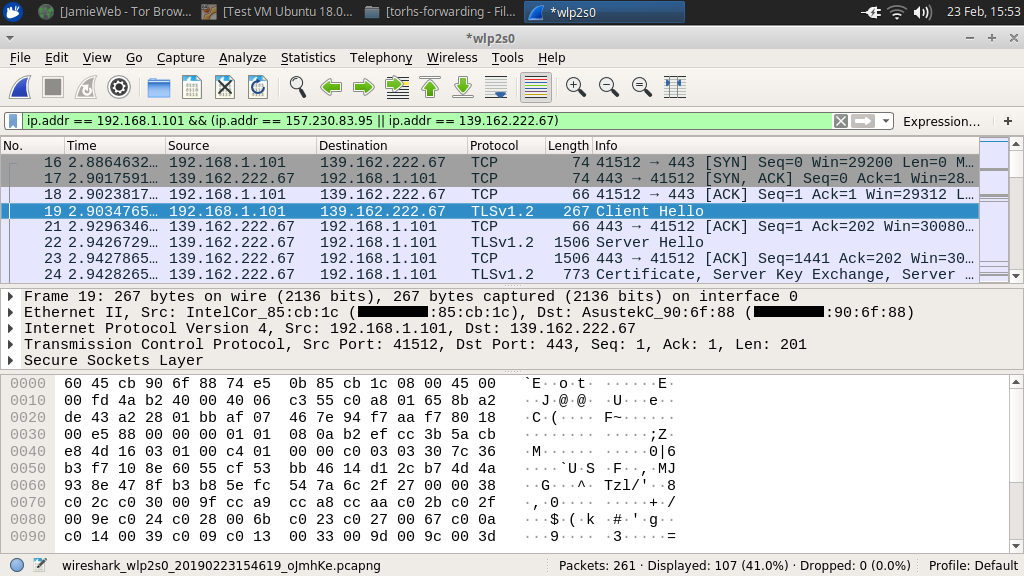The width and height of the screenshot is (1024, 576).
Task: Reload this capture file icon
Action: 258,87
